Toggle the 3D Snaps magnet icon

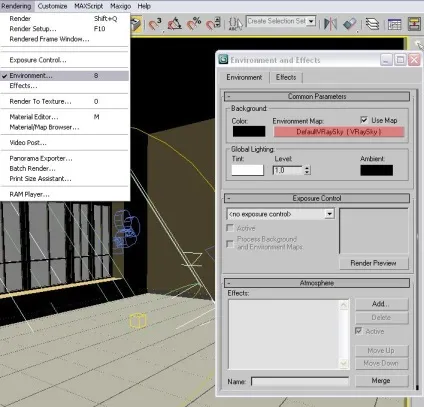pos(155,24)
